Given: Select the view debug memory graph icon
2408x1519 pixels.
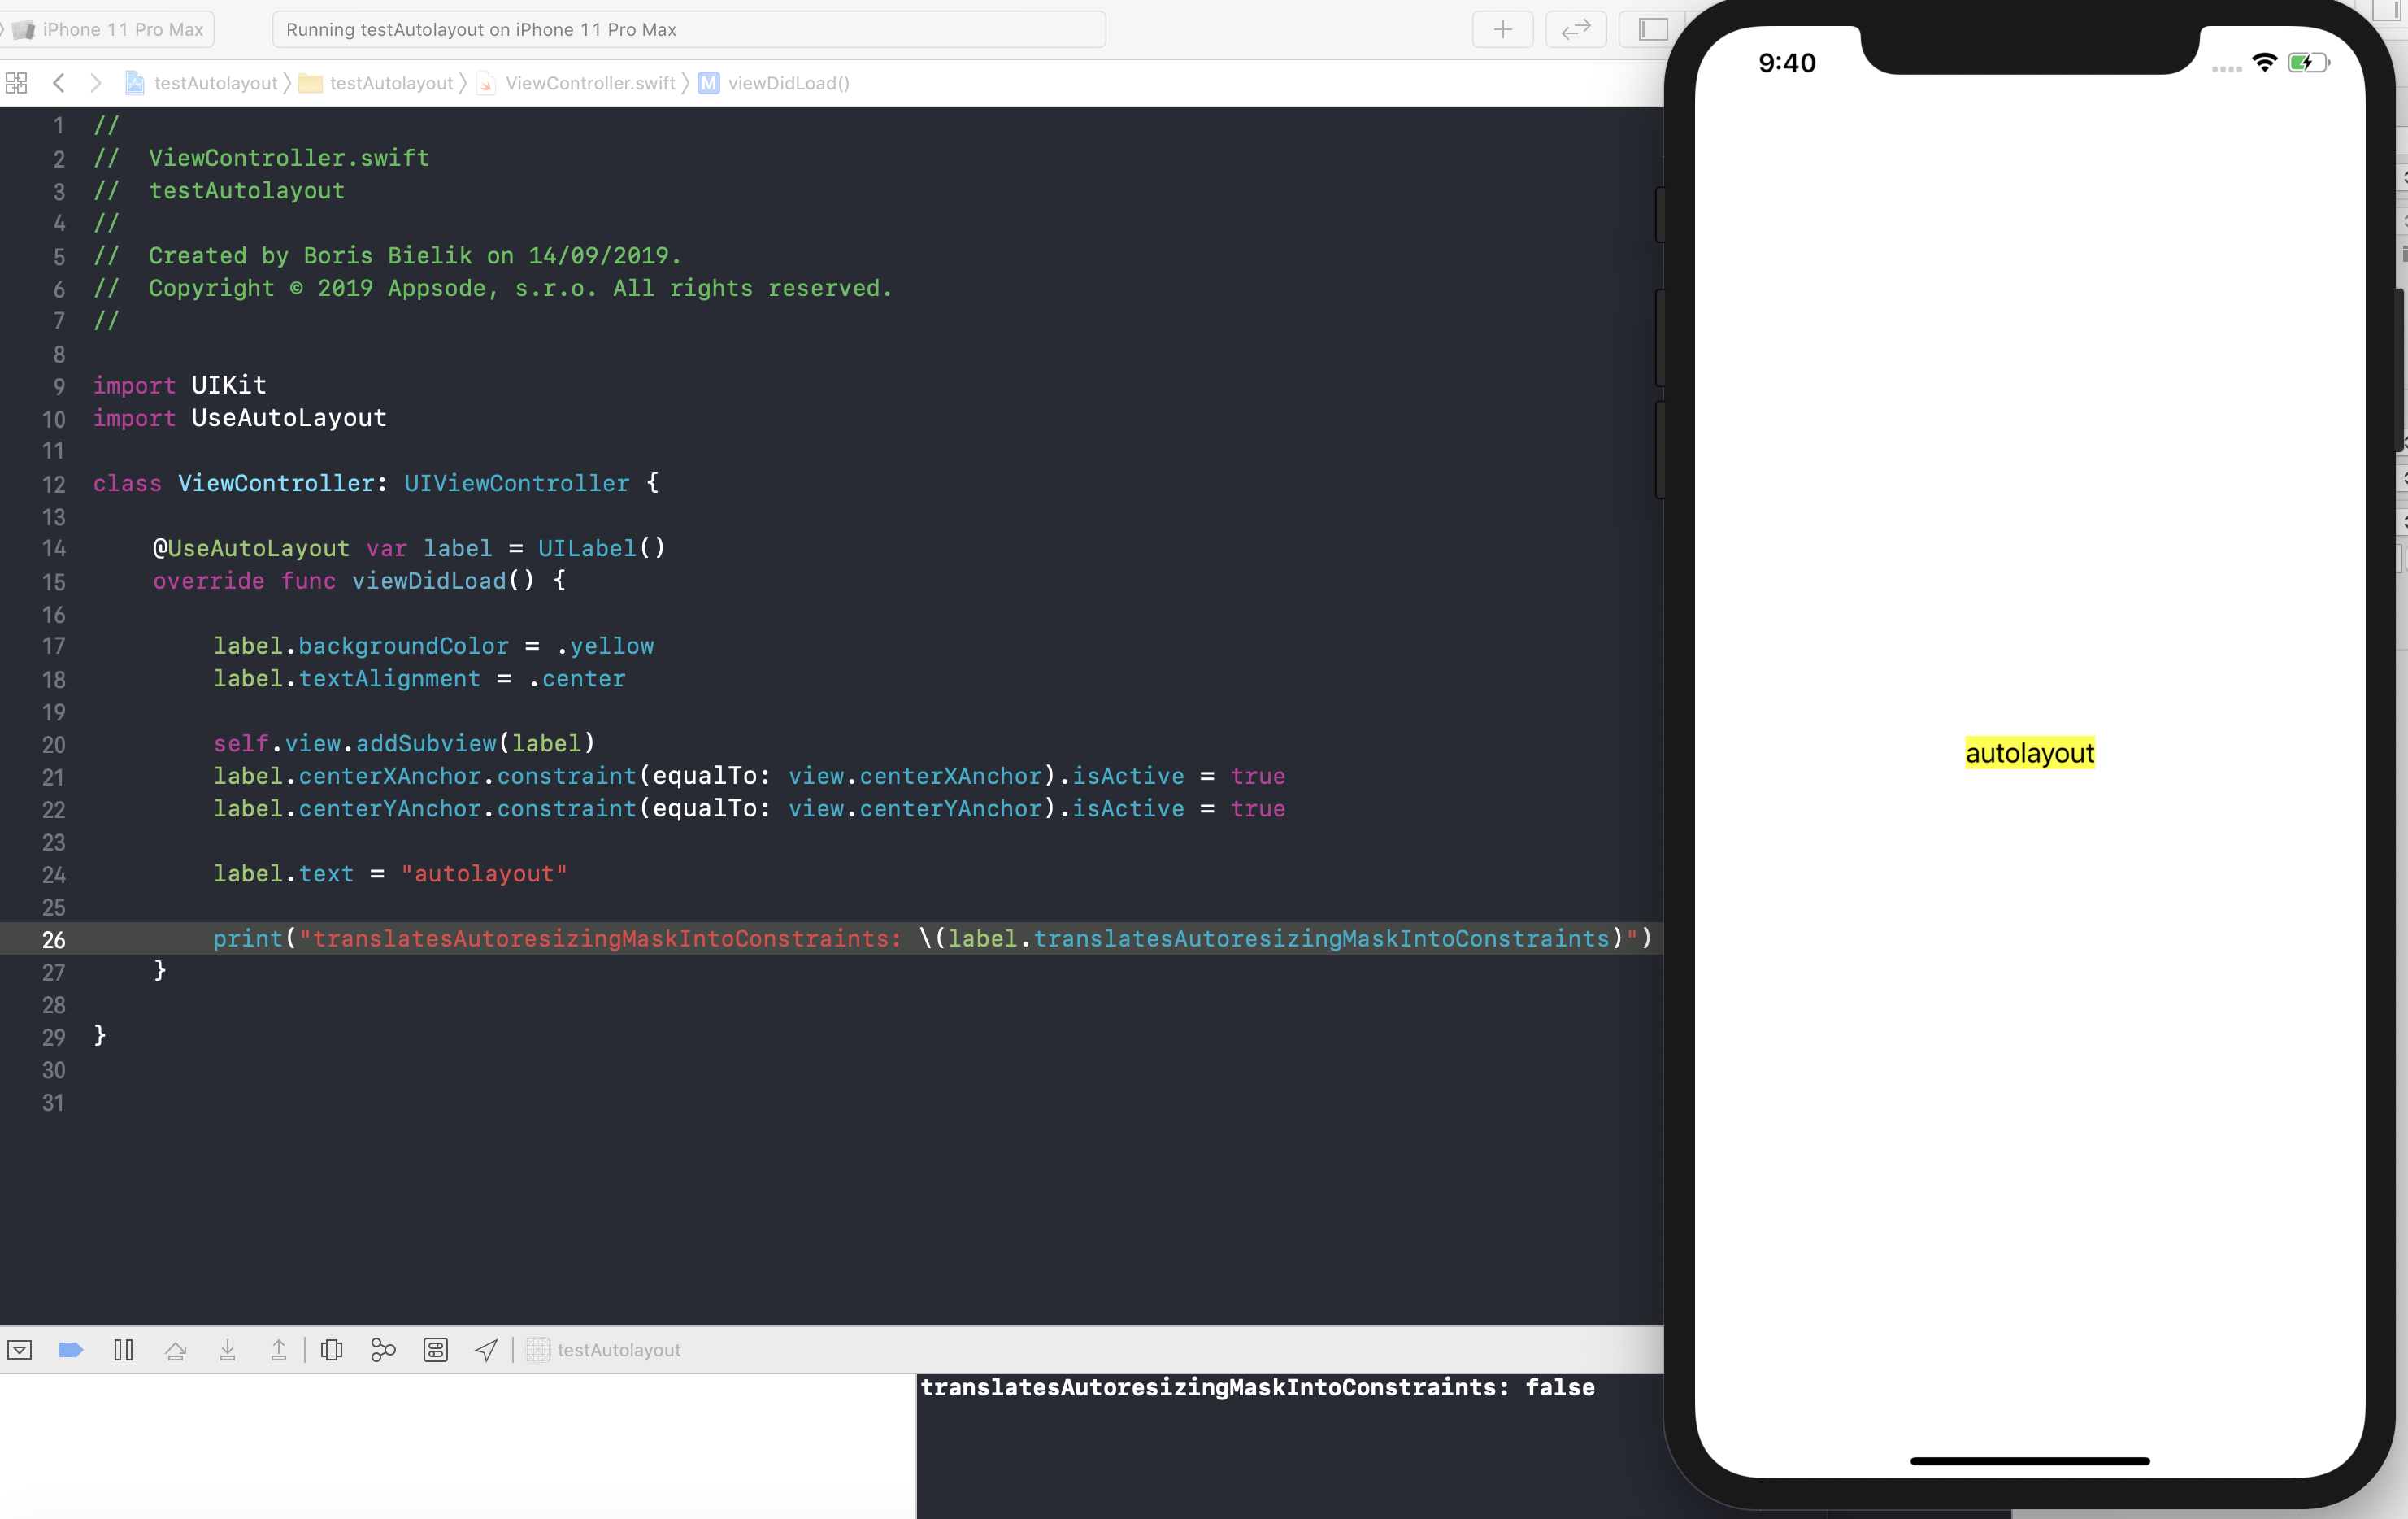Looking at the screenshot, I should click(x=385, y=1349).
